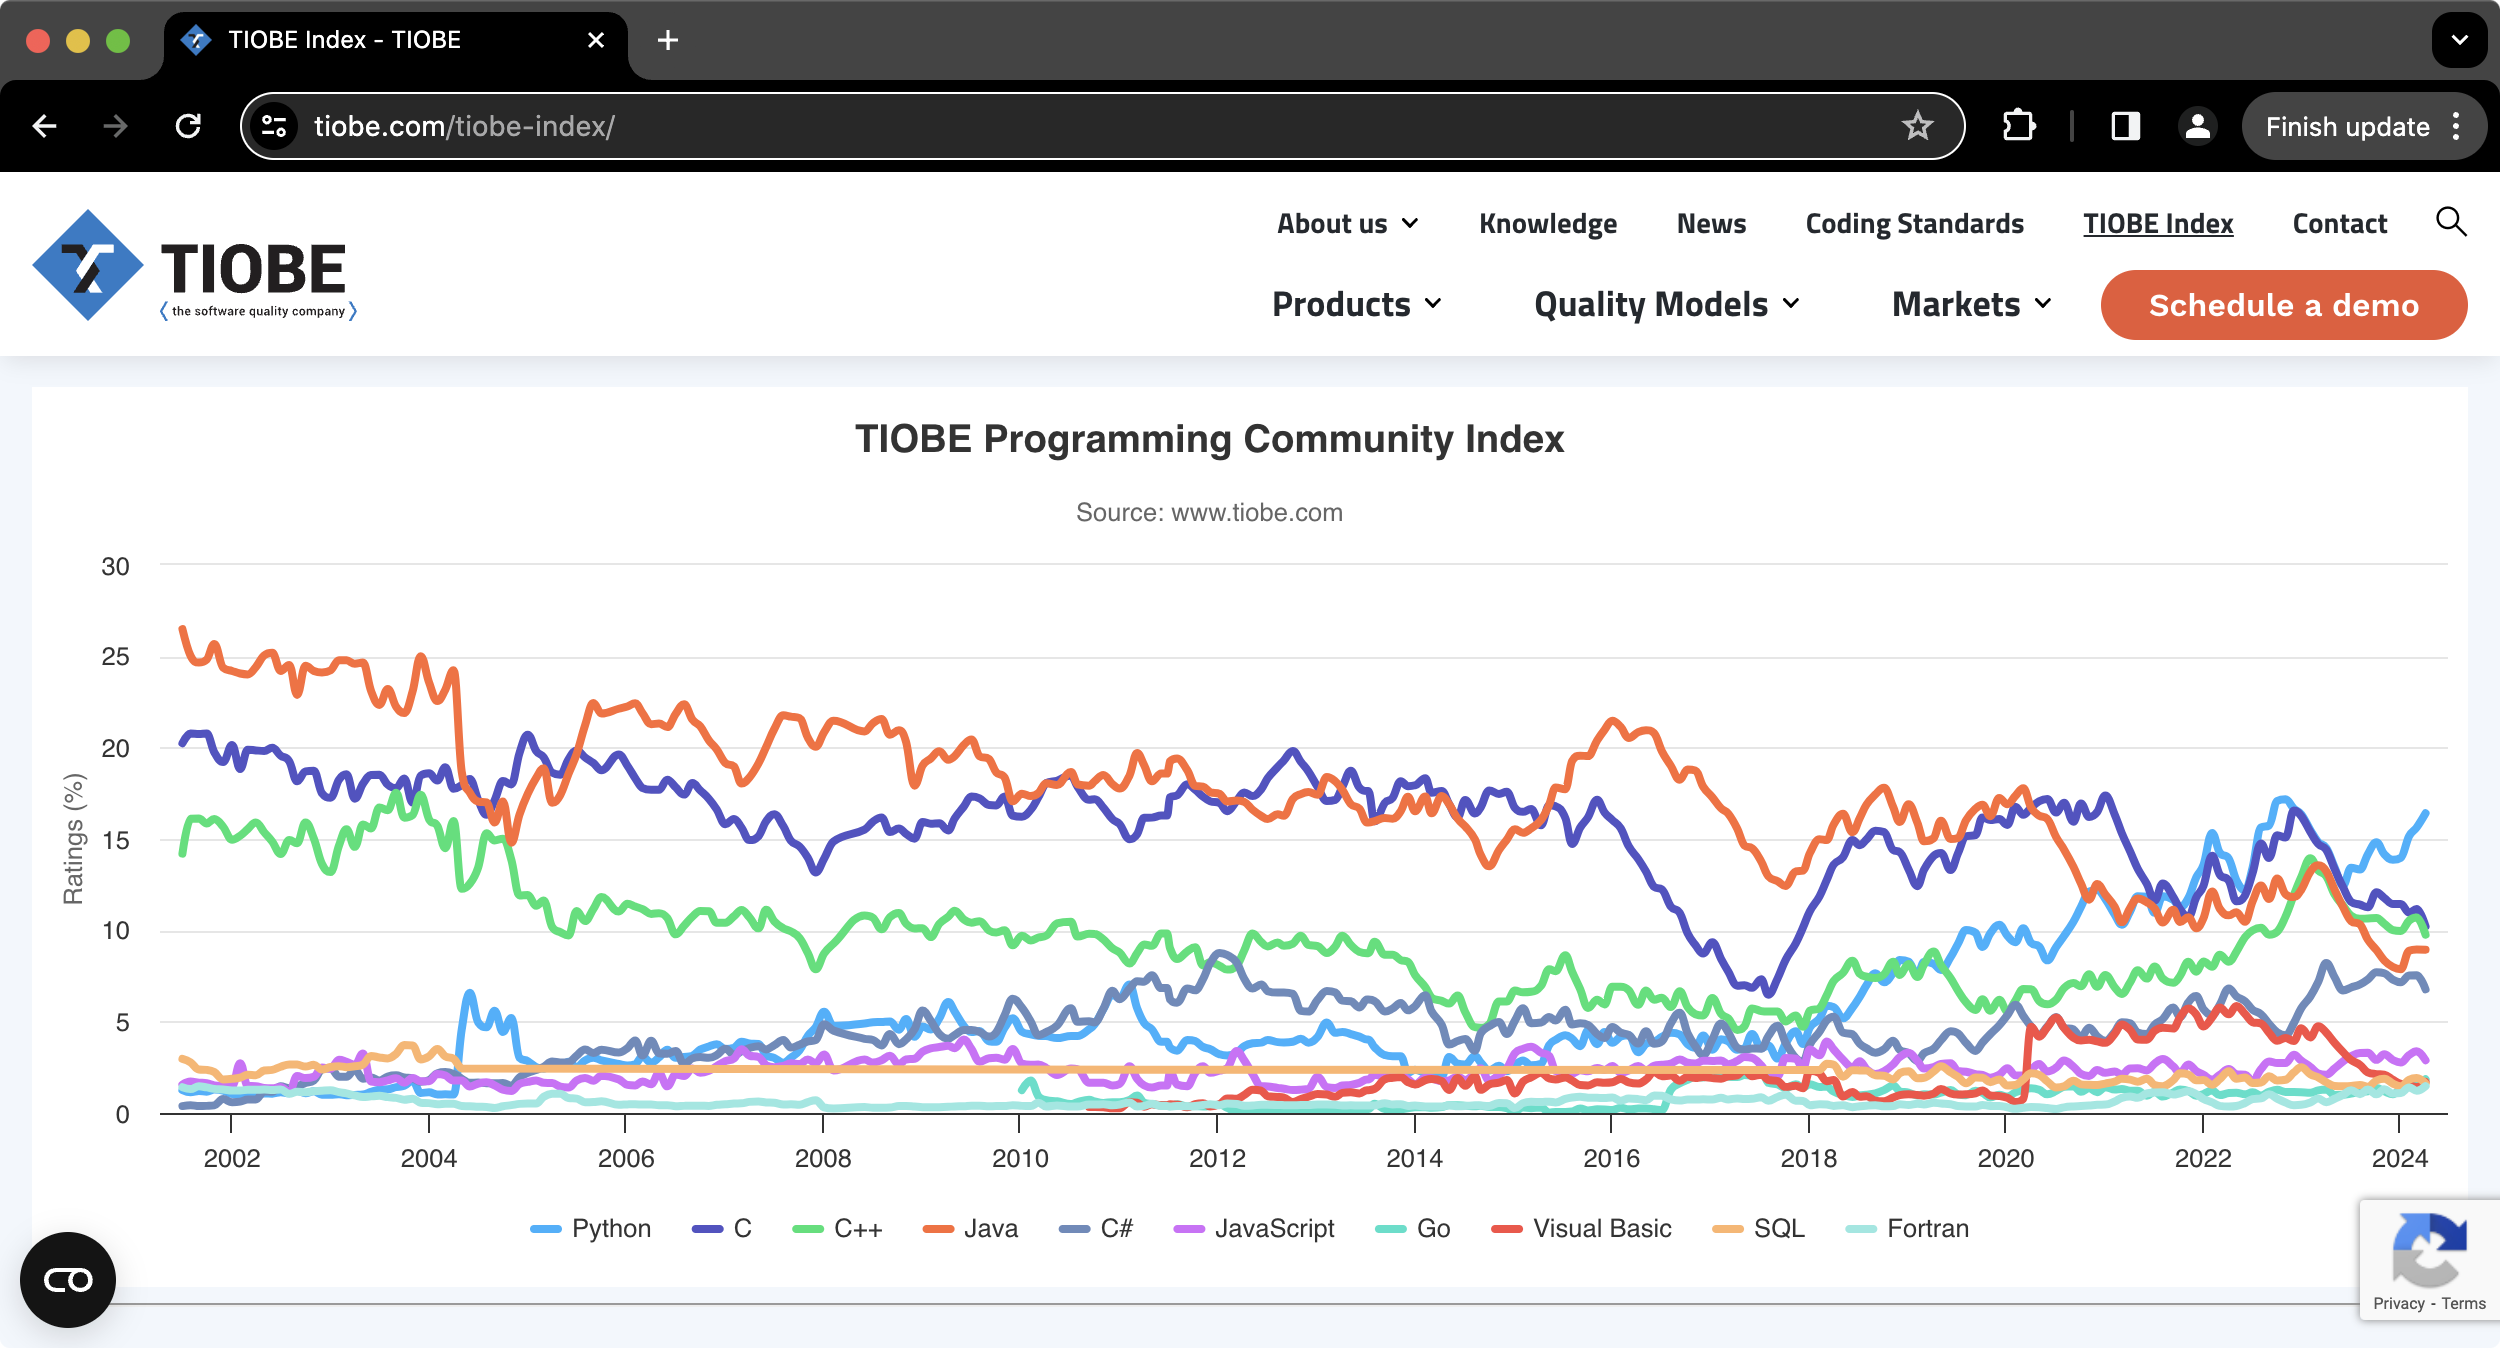Click the TIOBE Index tab favicon
Screen dimensions: 2500x1348
[x=196, y=40]
